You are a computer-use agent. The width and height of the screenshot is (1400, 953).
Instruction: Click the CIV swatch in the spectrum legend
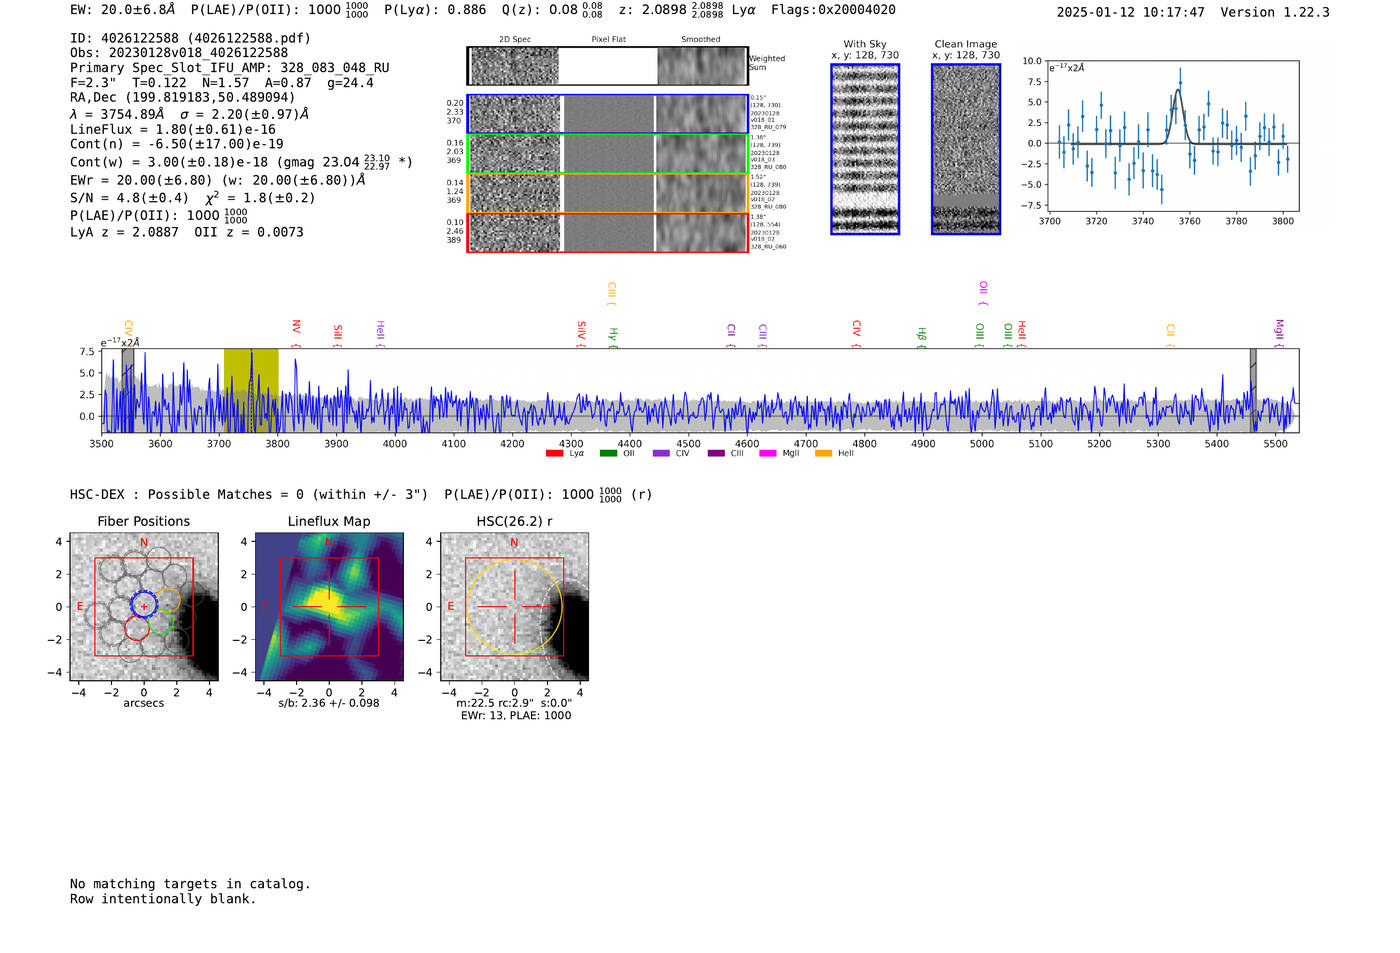click(x=660, y=454)
